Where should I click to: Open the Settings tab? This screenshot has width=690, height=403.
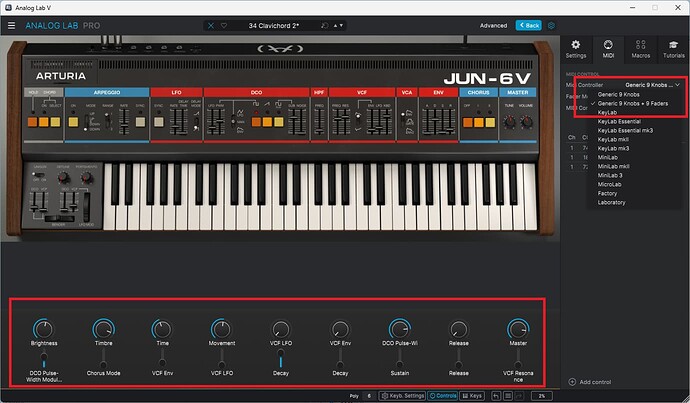(576, 49)
